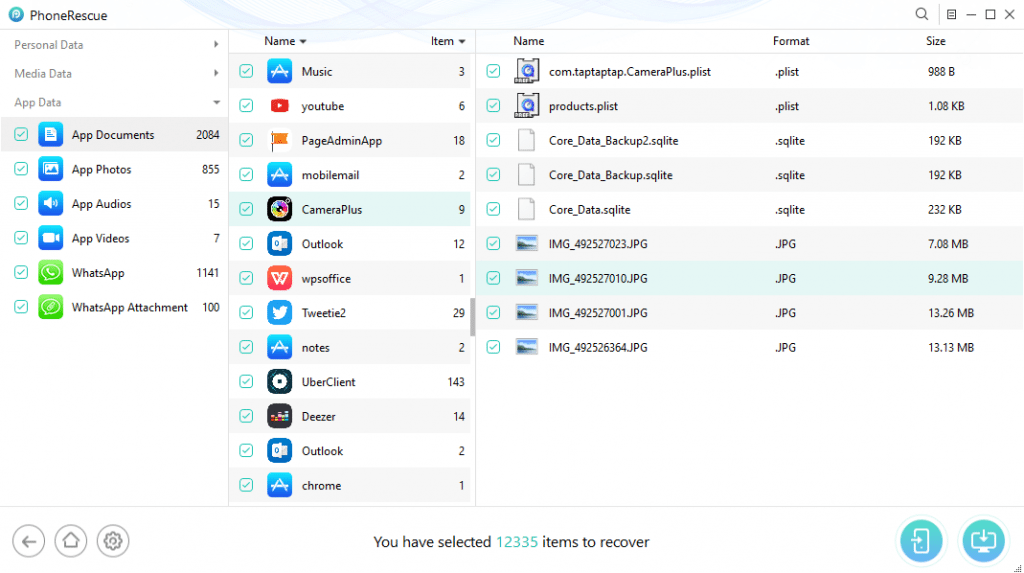Viewport: 1024px width, 573px height.
Task: Click the file list Name column header
Action: (528, 41)
